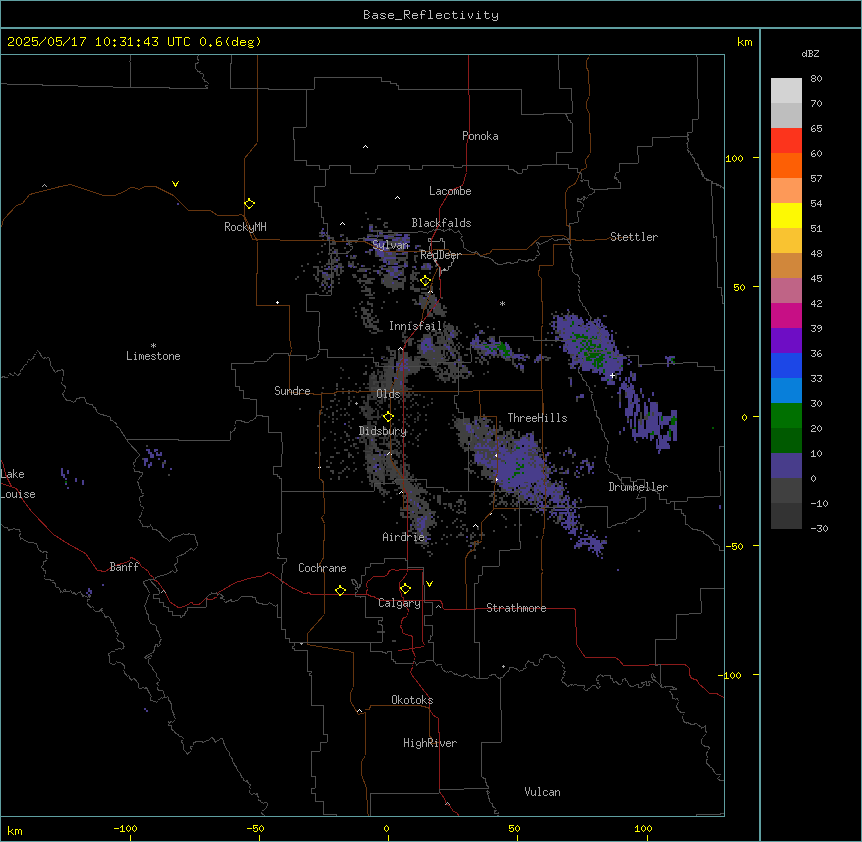This screenshot has height=842, width=862.
Task: Click the asterisk marker east of RedDeer
Action: click(x=502, y=303)
